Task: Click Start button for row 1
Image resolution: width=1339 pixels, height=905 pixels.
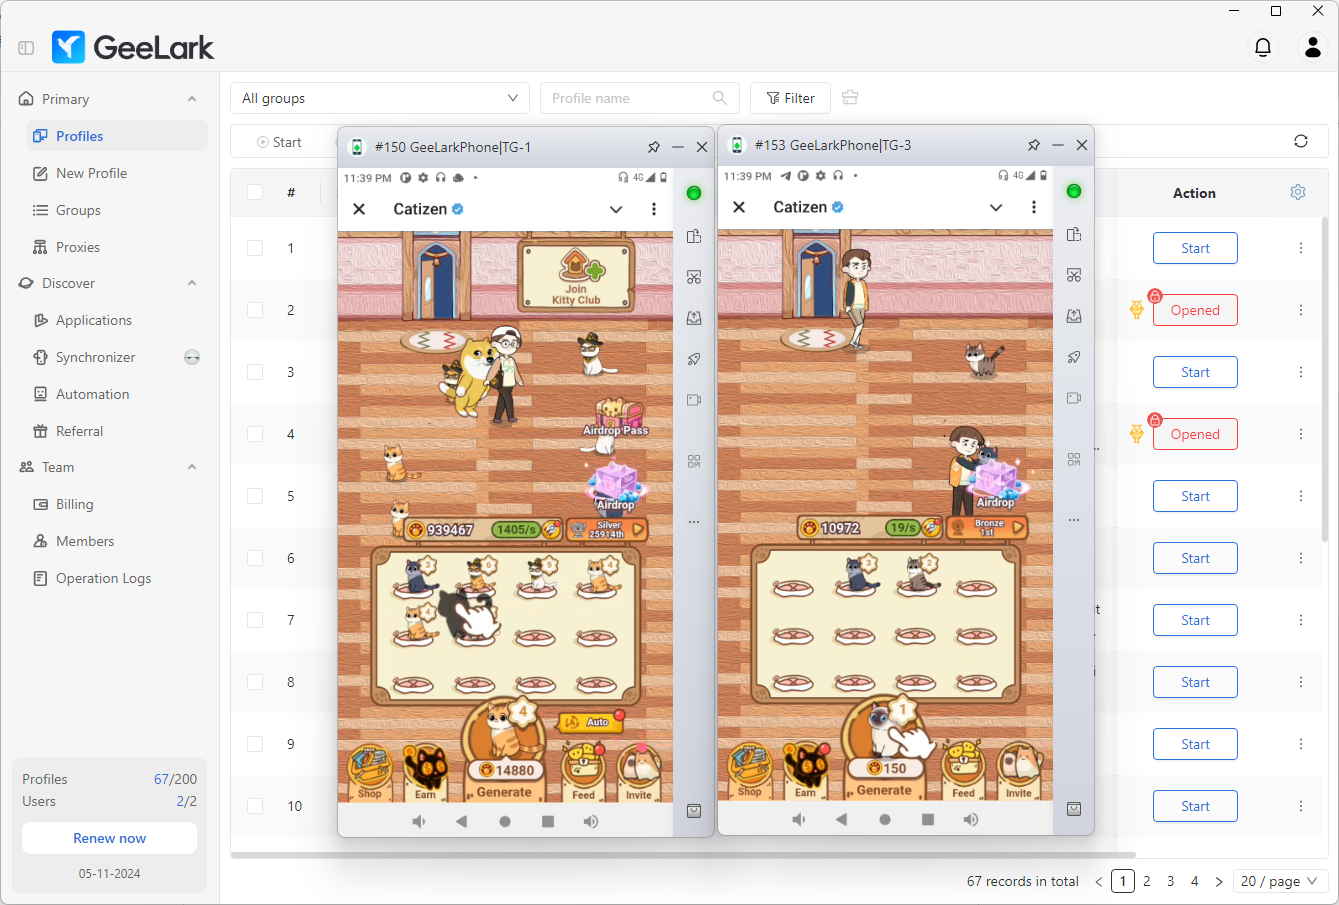Action: [1195, 248]
